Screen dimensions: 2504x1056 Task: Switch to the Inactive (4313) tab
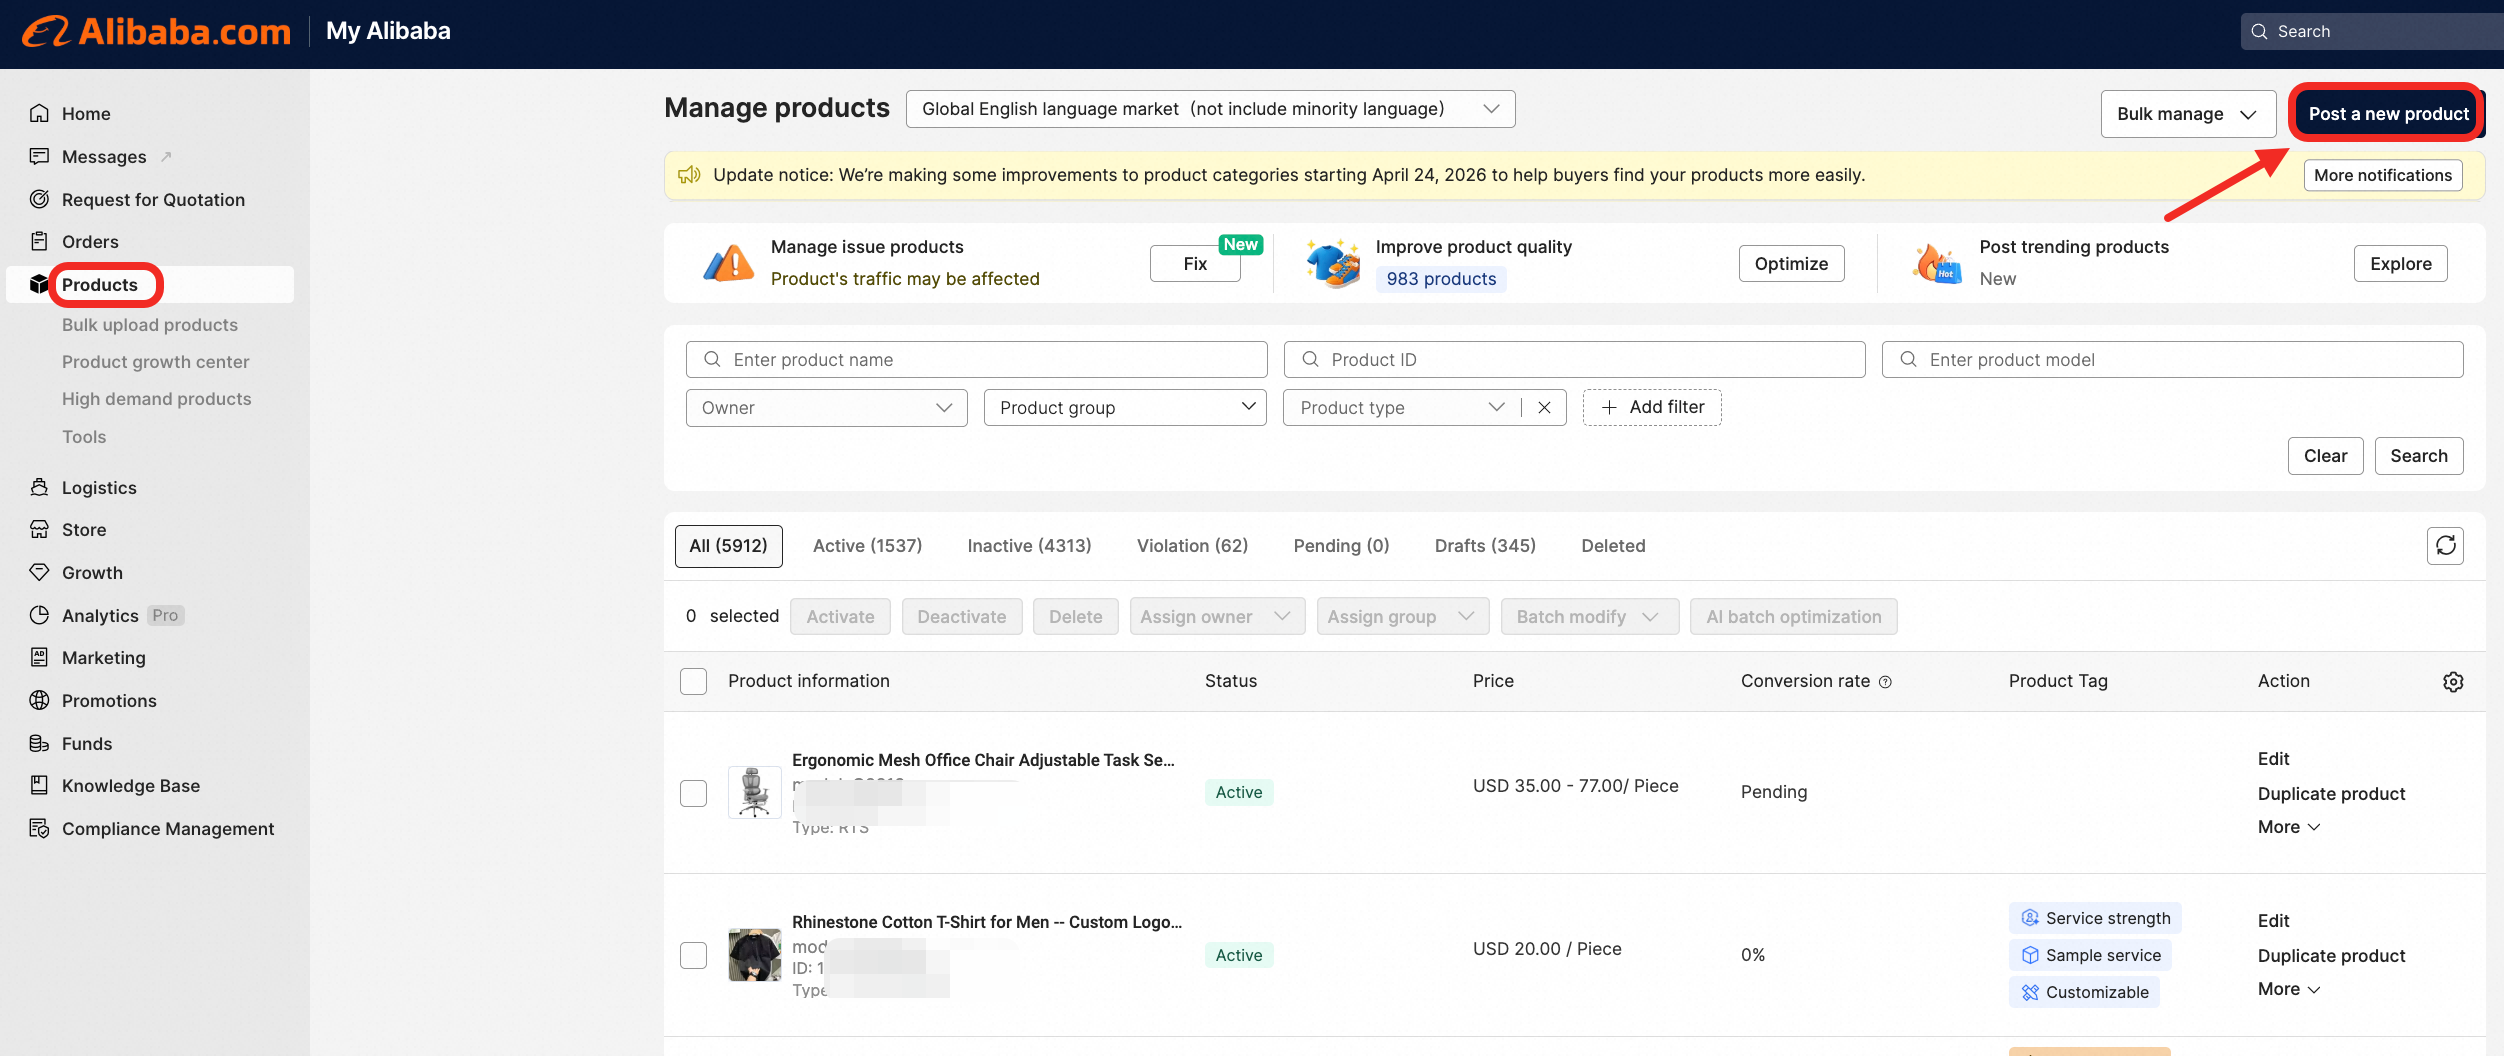1029,546
